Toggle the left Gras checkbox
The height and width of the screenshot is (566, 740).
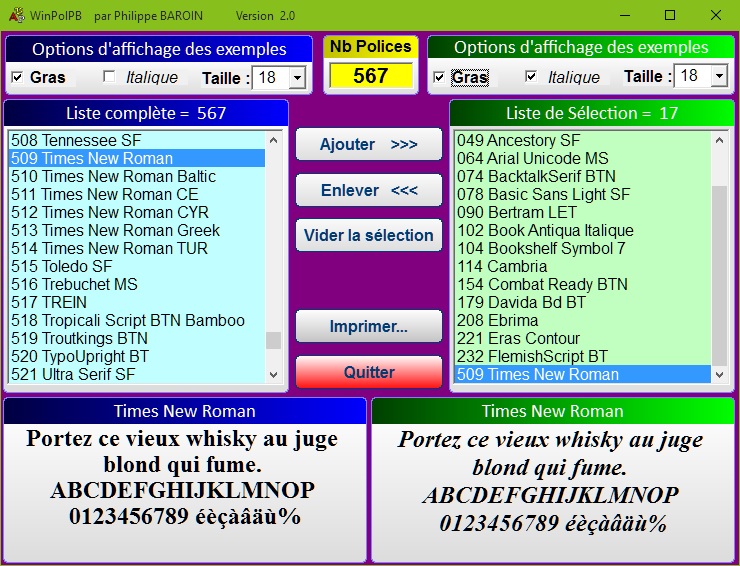click(17, 77)
